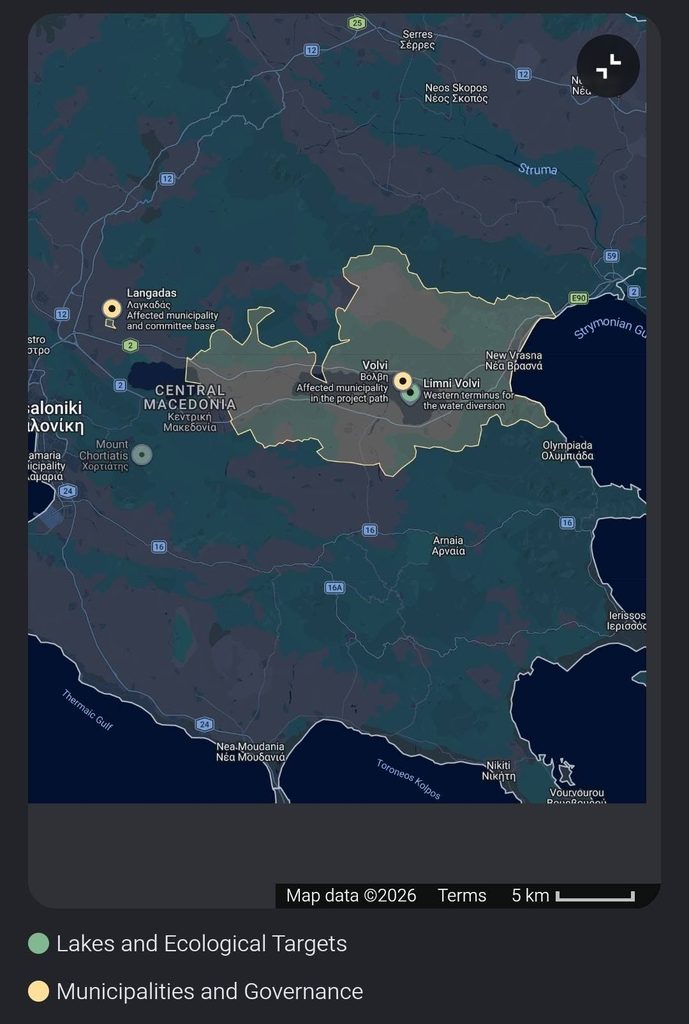The height and width of the screenshot is (1024, 689).
Task: Select the Volvi yellow municipality pin
Action: [402, 381]
